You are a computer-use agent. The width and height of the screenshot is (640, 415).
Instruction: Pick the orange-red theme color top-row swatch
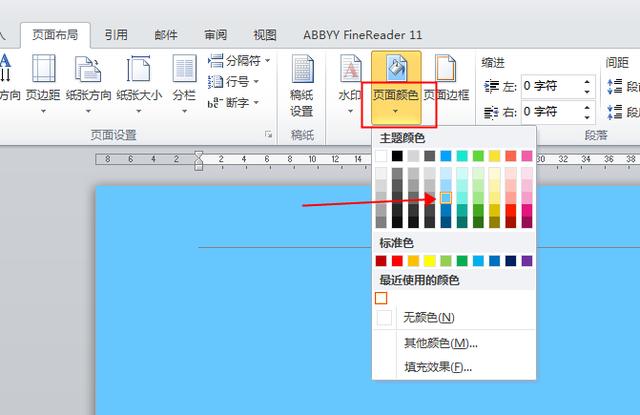tap(511, 156)
